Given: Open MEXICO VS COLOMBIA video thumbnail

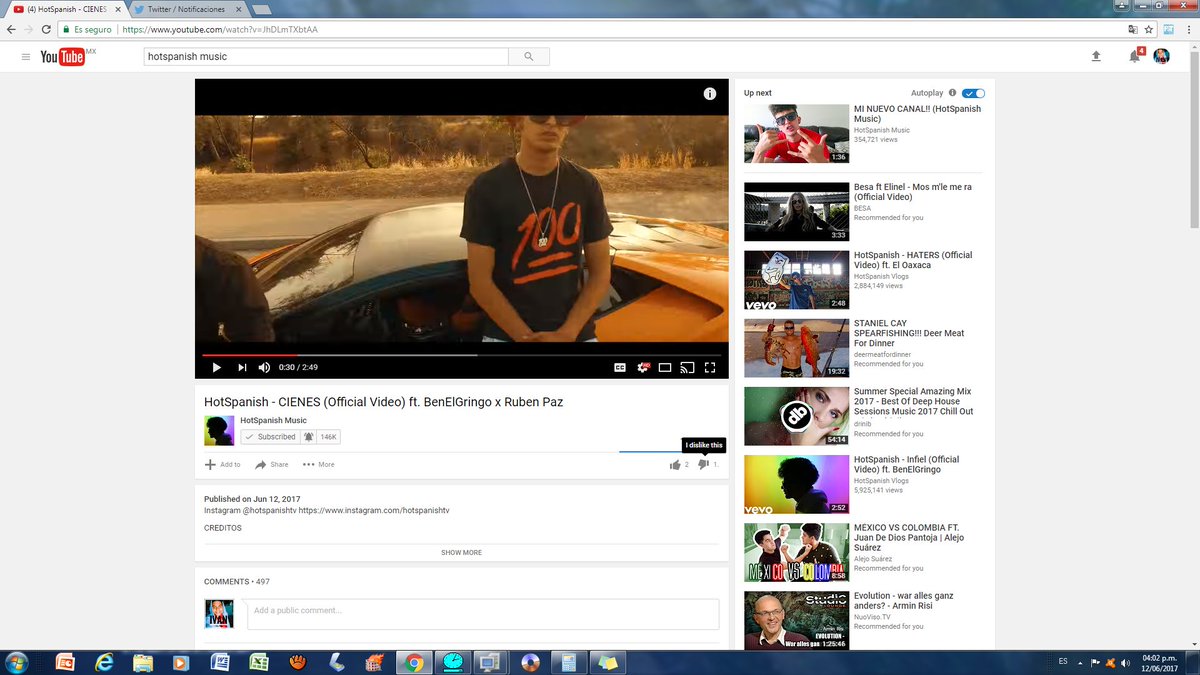Looking at the screenshot, I should (x=796, y=552).
